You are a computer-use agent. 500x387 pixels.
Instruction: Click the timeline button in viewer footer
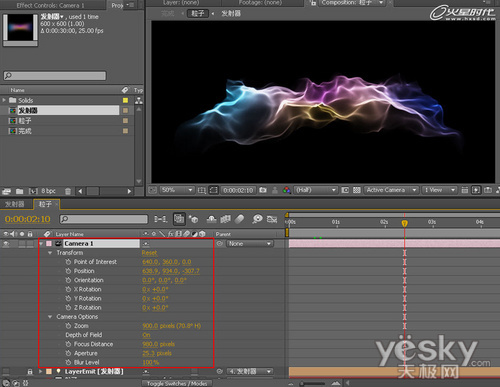[488, 190]
